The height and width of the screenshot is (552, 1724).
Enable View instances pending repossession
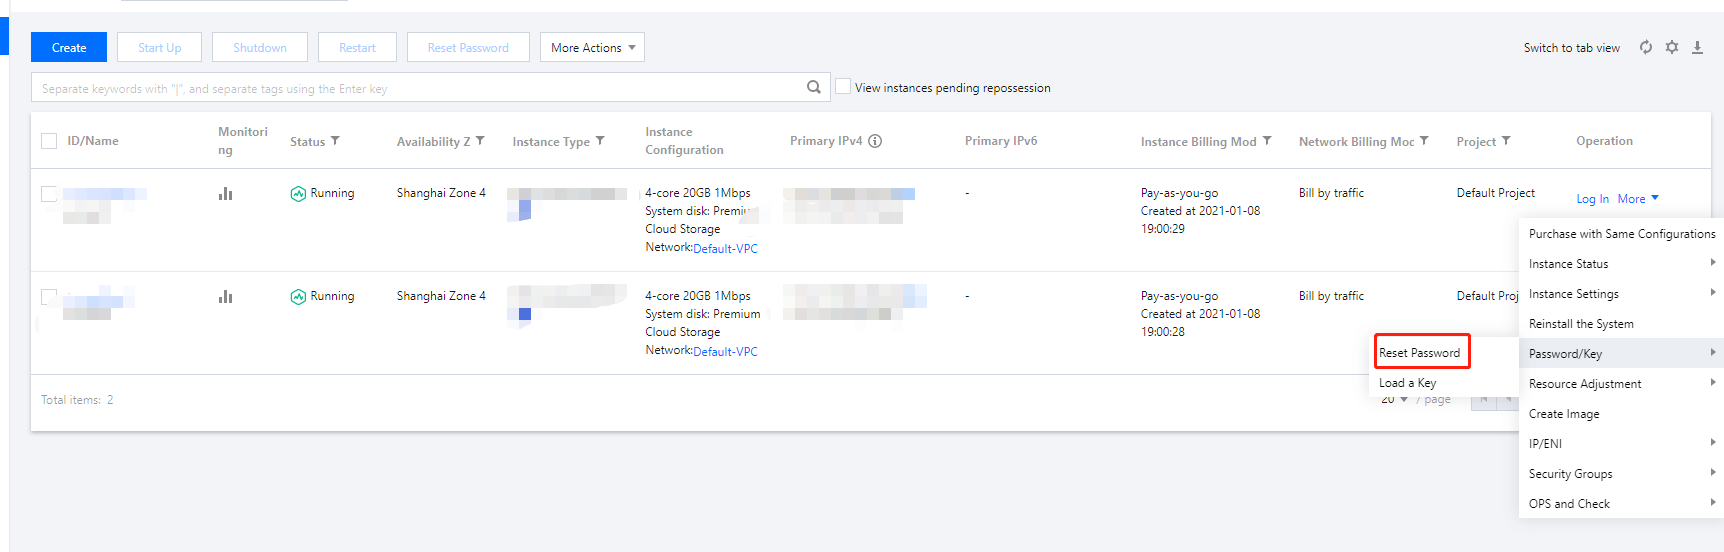point(843,87)
